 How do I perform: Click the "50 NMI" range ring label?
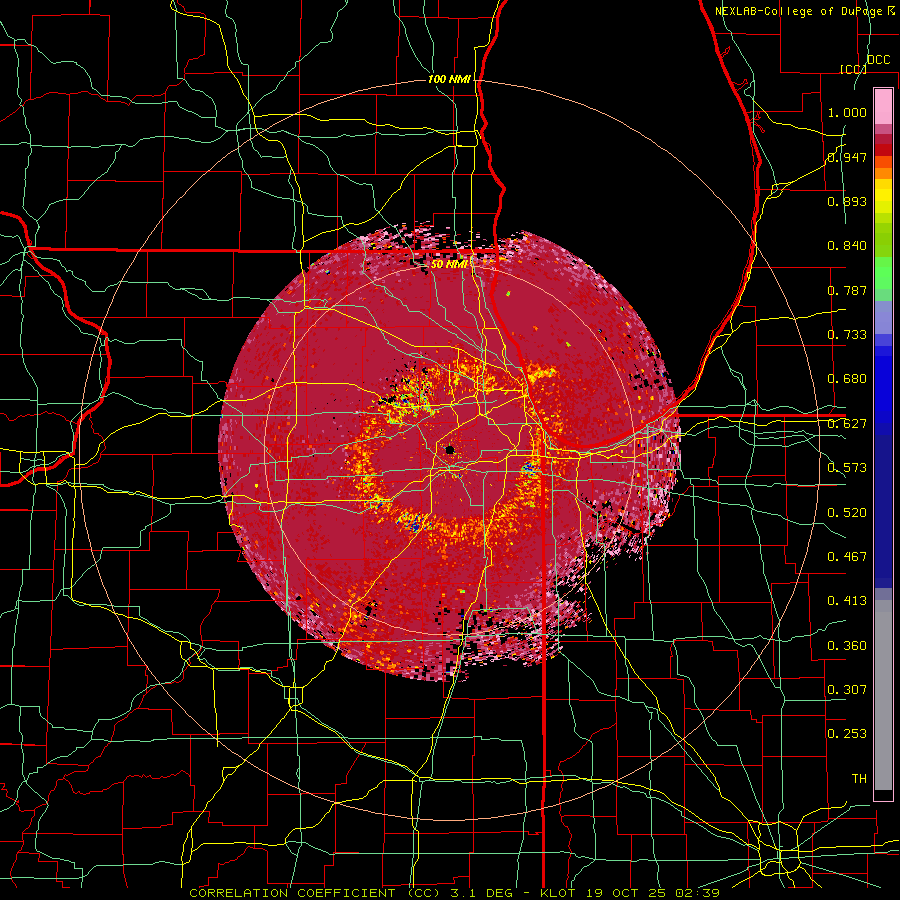pyautogui.click(x=449, y=264)
